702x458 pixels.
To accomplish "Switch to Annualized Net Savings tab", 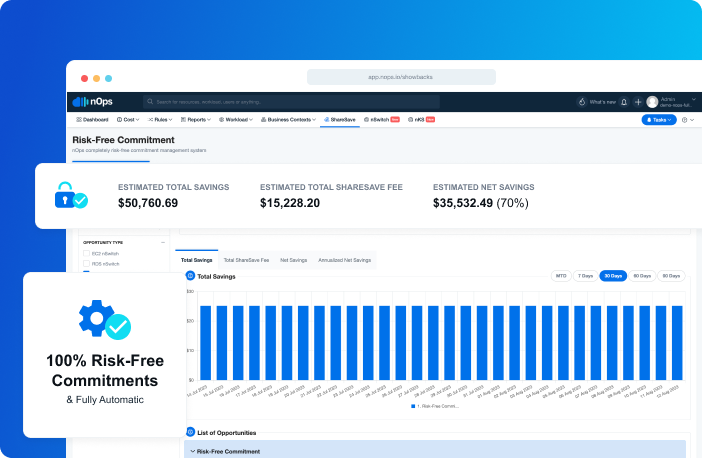I will (x=344, y=260).
